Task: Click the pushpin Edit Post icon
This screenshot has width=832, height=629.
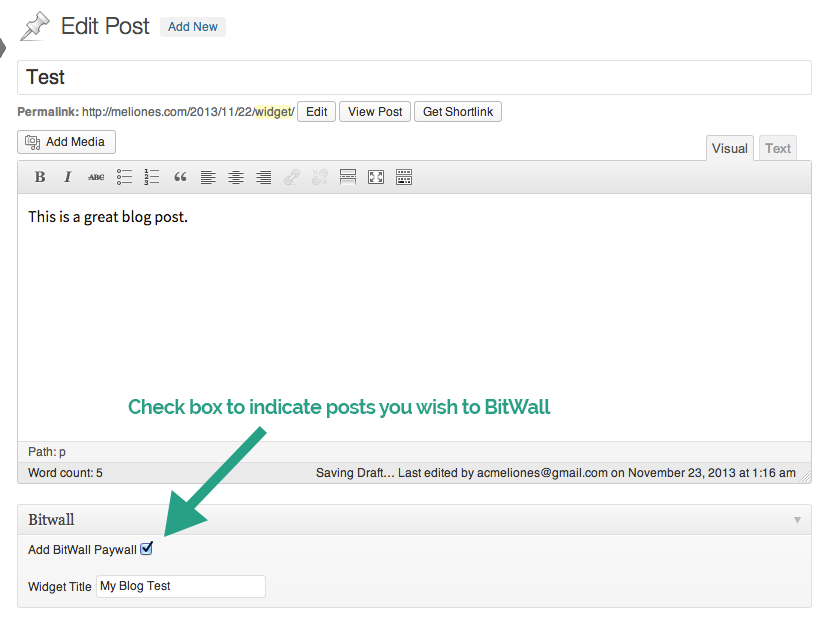Action: point(34,27)
